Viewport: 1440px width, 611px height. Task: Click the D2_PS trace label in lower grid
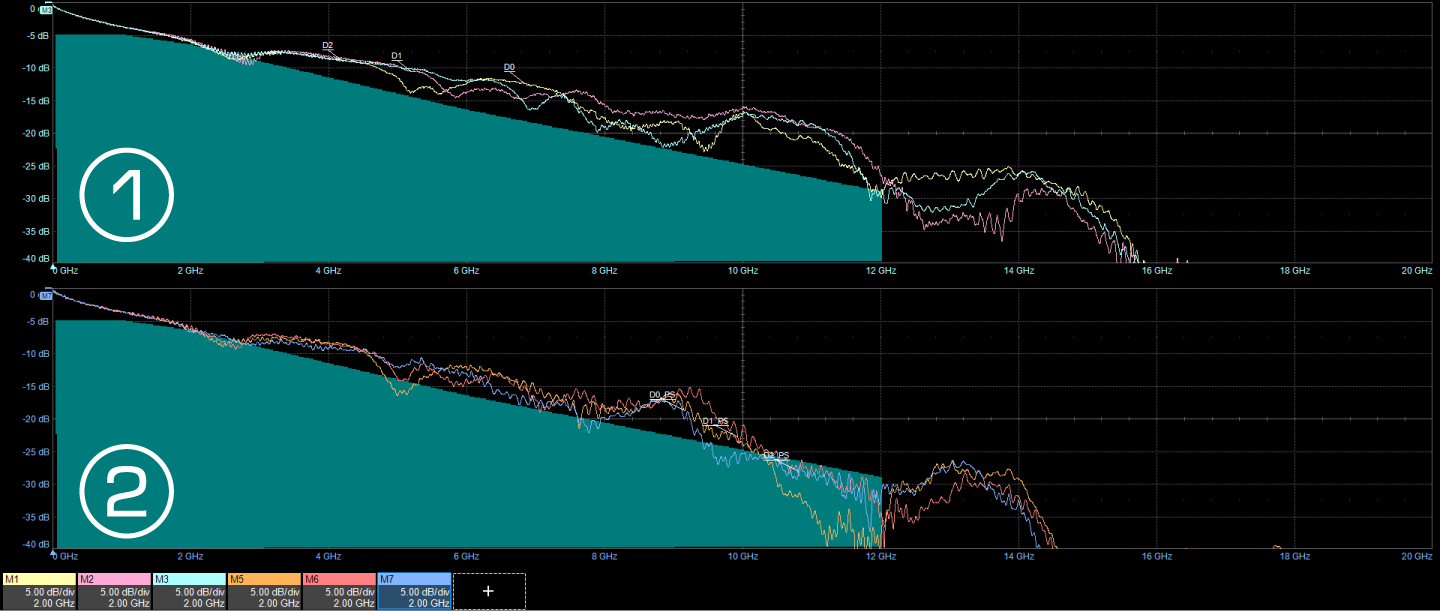pyautogui.click(x=776, y=456)
